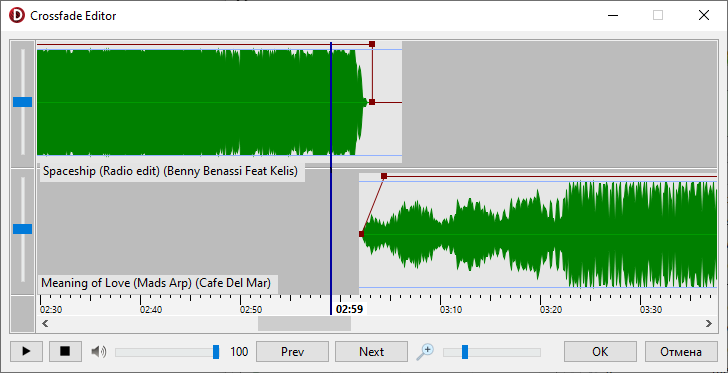
Task: Click the 03:30 mark on the time ruler
Action: [651, 310]
